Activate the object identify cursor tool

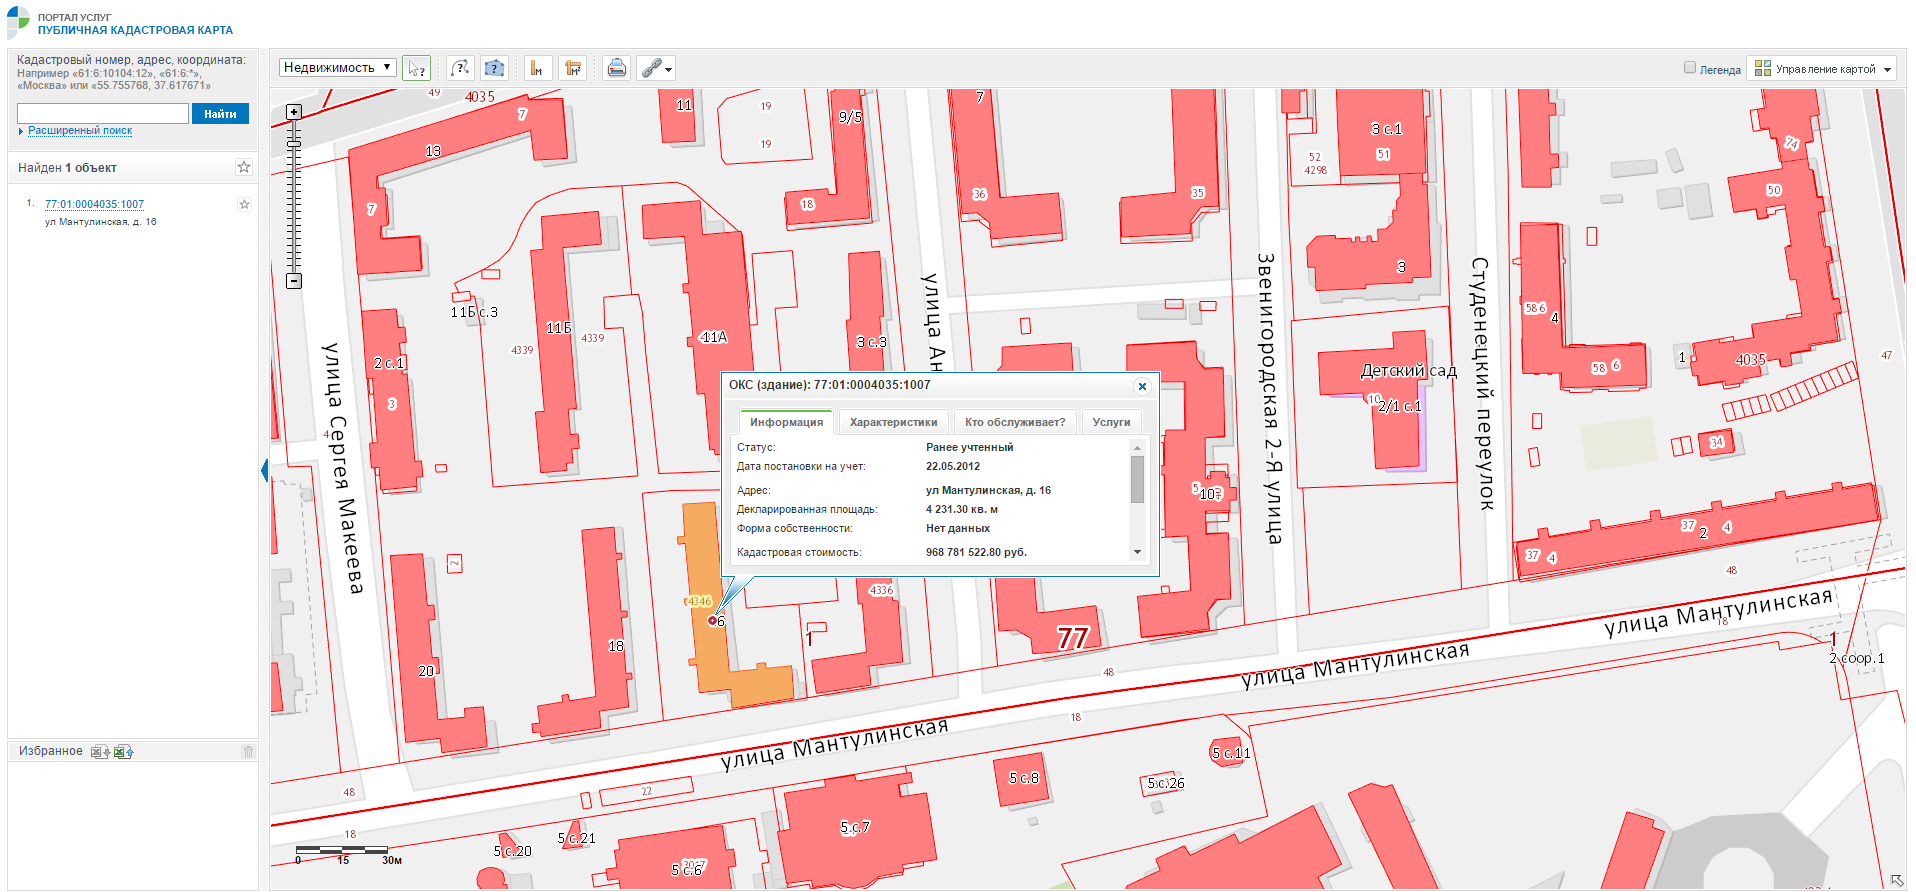416,68
